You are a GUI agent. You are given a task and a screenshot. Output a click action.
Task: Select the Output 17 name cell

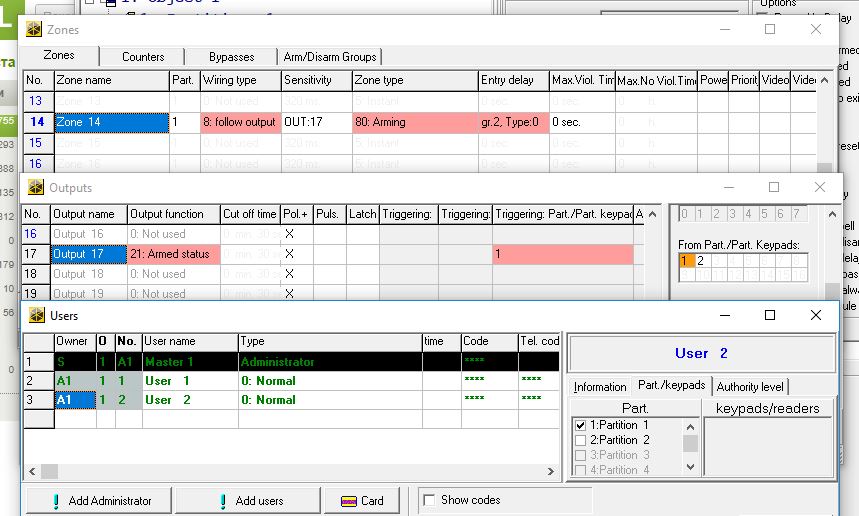point(89,254)
